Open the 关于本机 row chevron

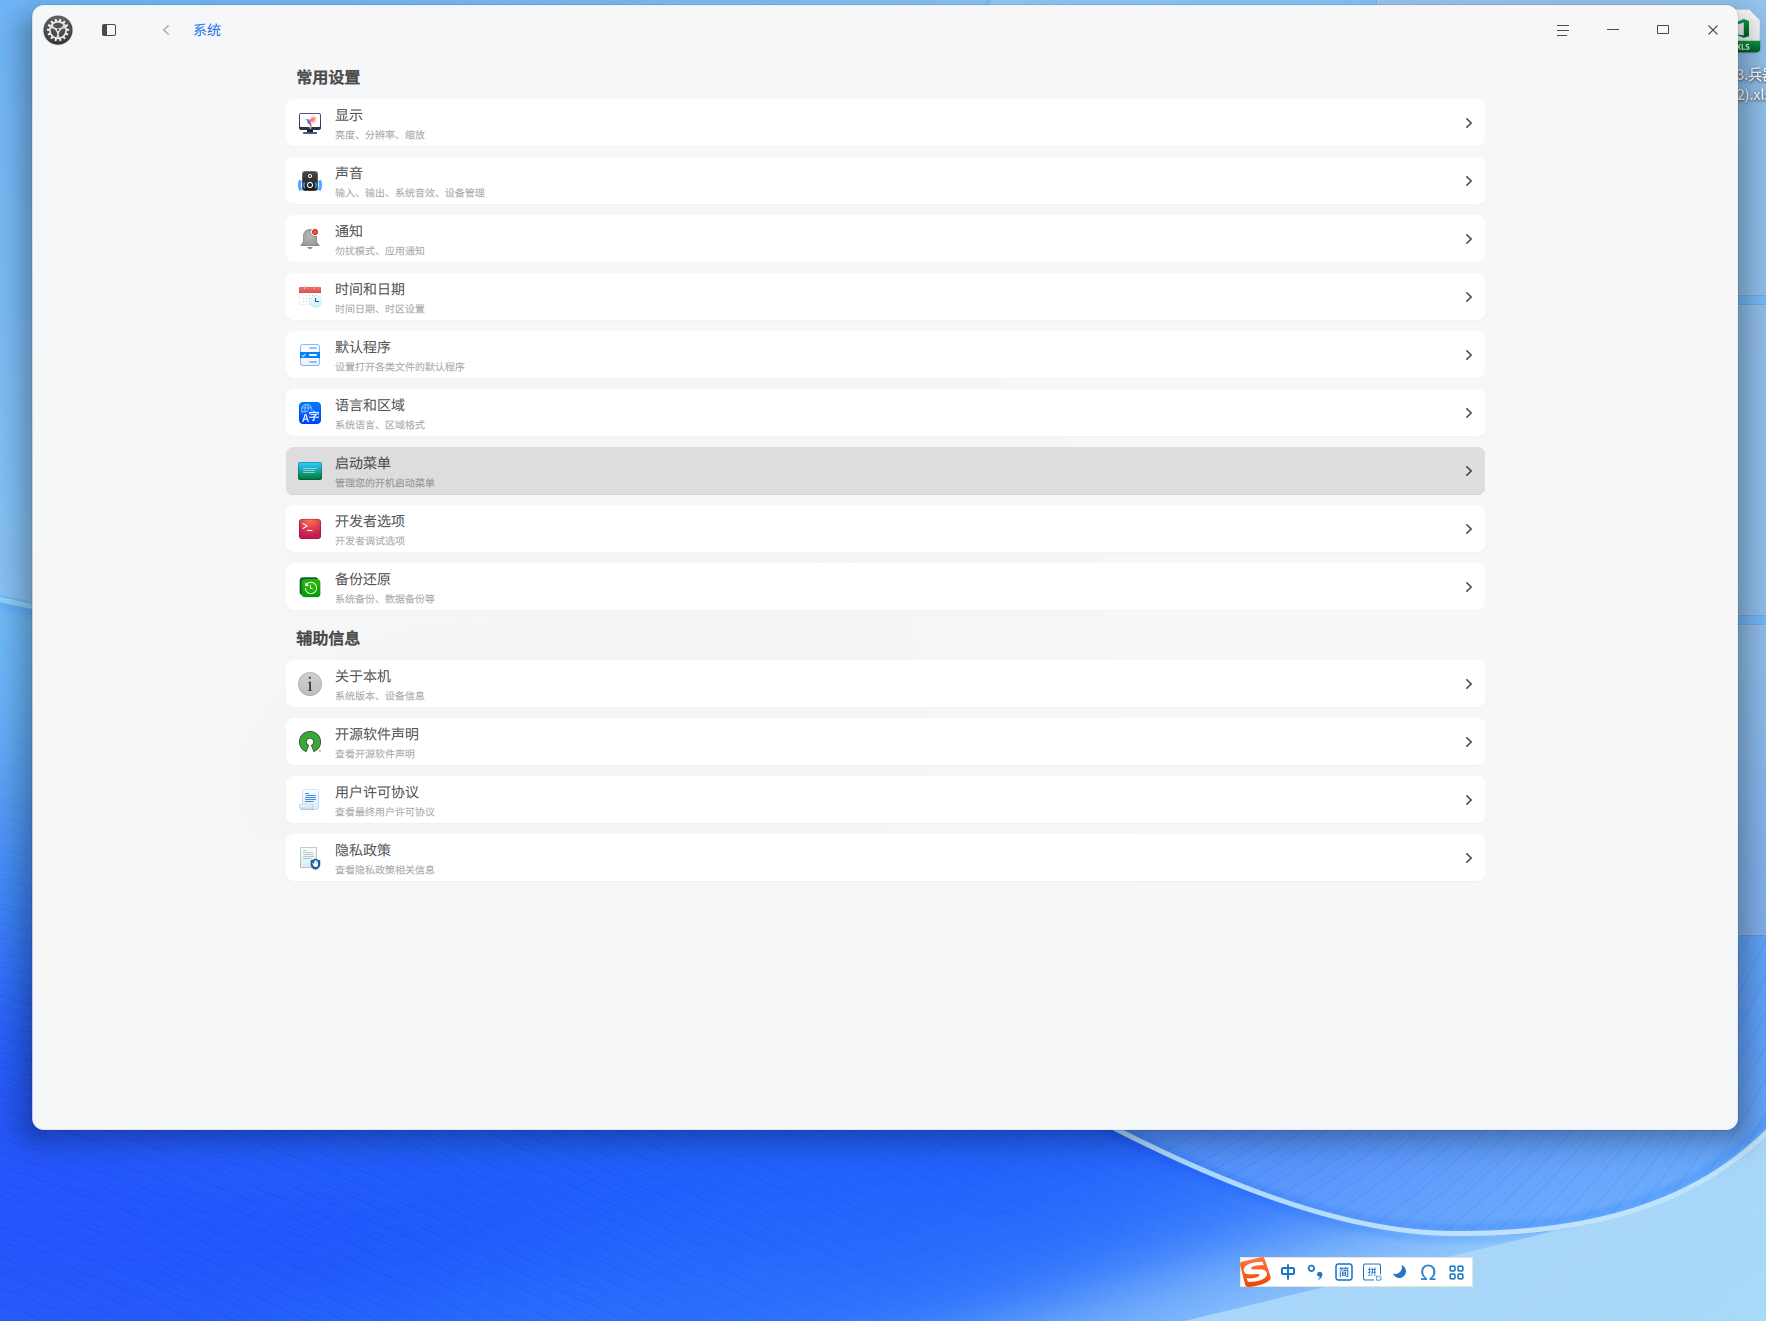pyautogui.click(x=1468, y=684)
